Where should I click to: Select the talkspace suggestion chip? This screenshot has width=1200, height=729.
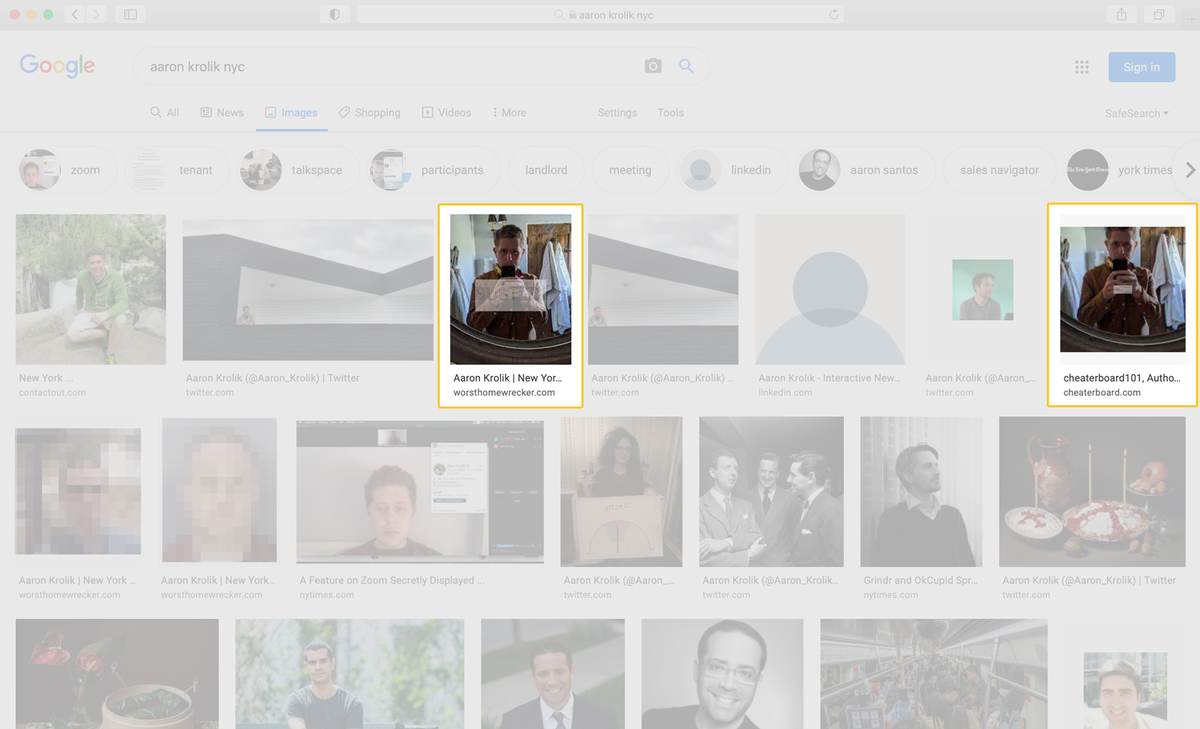point(297,170)
